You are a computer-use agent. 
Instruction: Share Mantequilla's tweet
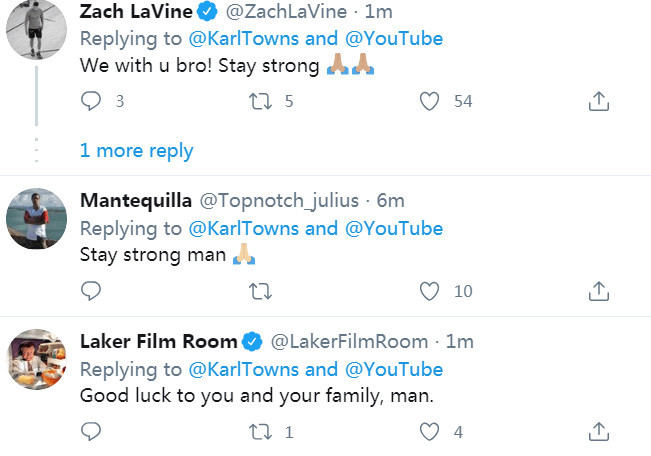(599, 291)
